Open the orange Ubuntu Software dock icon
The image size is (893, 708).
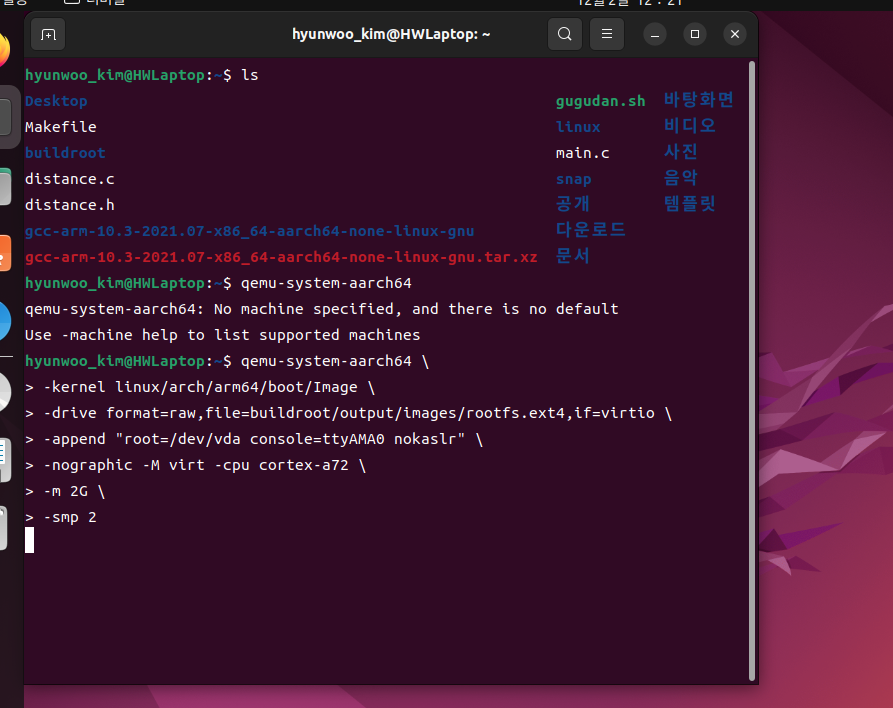tap(5, 254)
